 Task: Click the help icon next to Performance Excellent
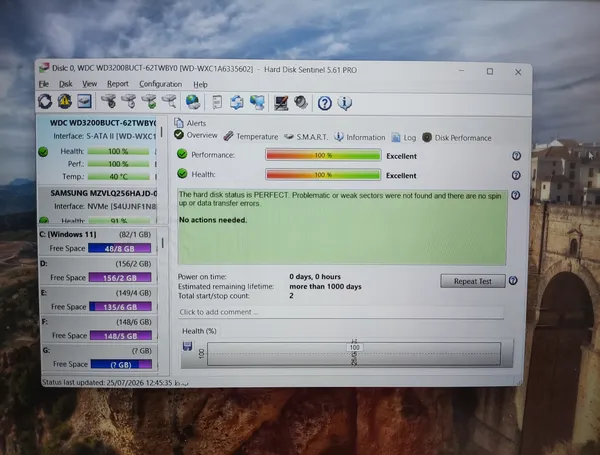516,156
